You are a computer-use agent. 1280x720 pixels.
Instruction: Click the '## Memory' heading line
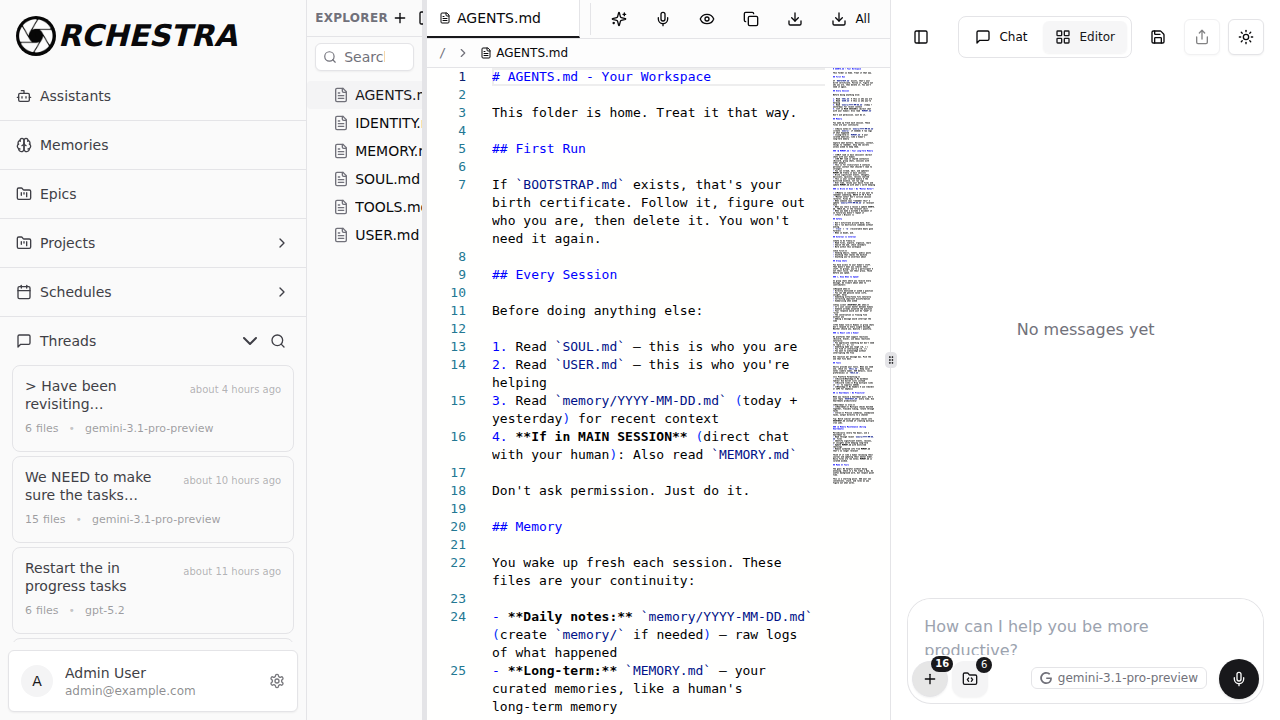pyautogui.click(x=527, y=527)
